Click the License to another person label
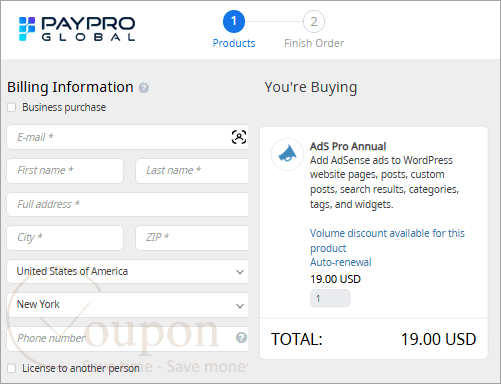The image size is (501, 384). pyautogui.click(x=81, y=368)
